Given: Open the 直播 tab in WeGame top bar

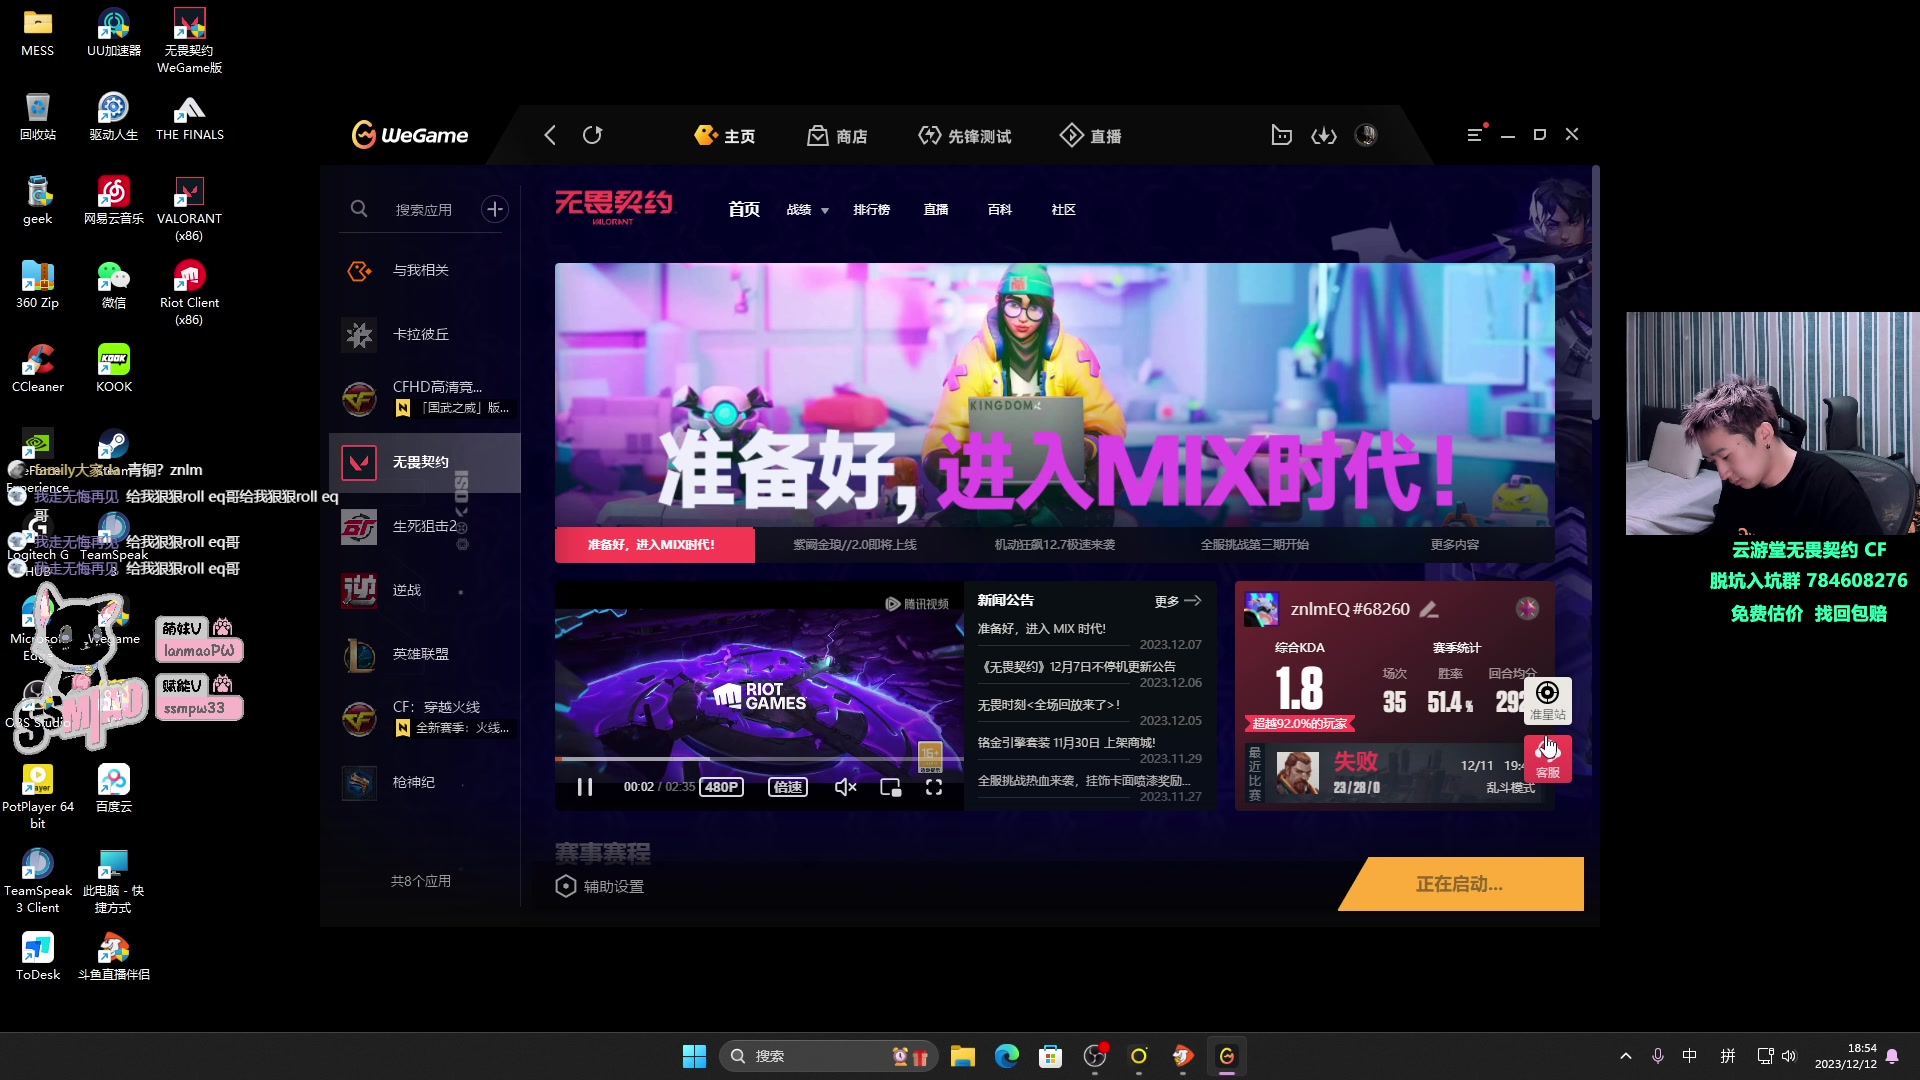Looking at the screenshot, I should (1091, 136).
